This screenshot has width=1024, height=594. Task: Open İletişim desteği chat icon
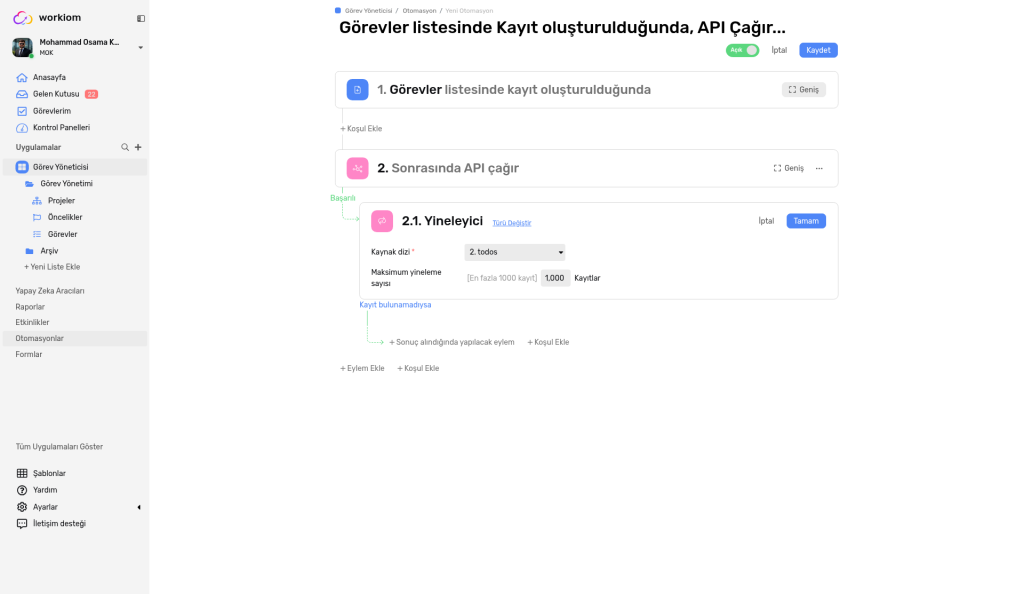[x=22, y=524]
